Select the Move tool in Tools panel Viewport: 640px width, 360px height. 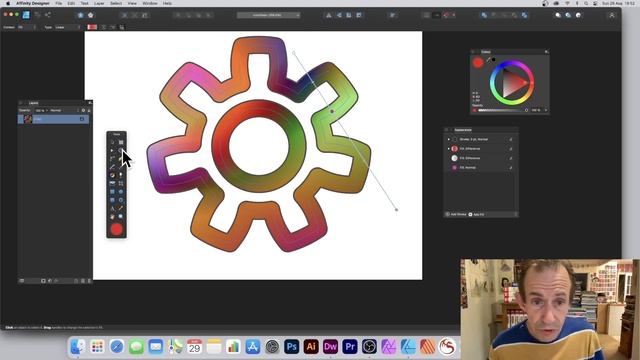pyautogui.click(x=112, y=142)
